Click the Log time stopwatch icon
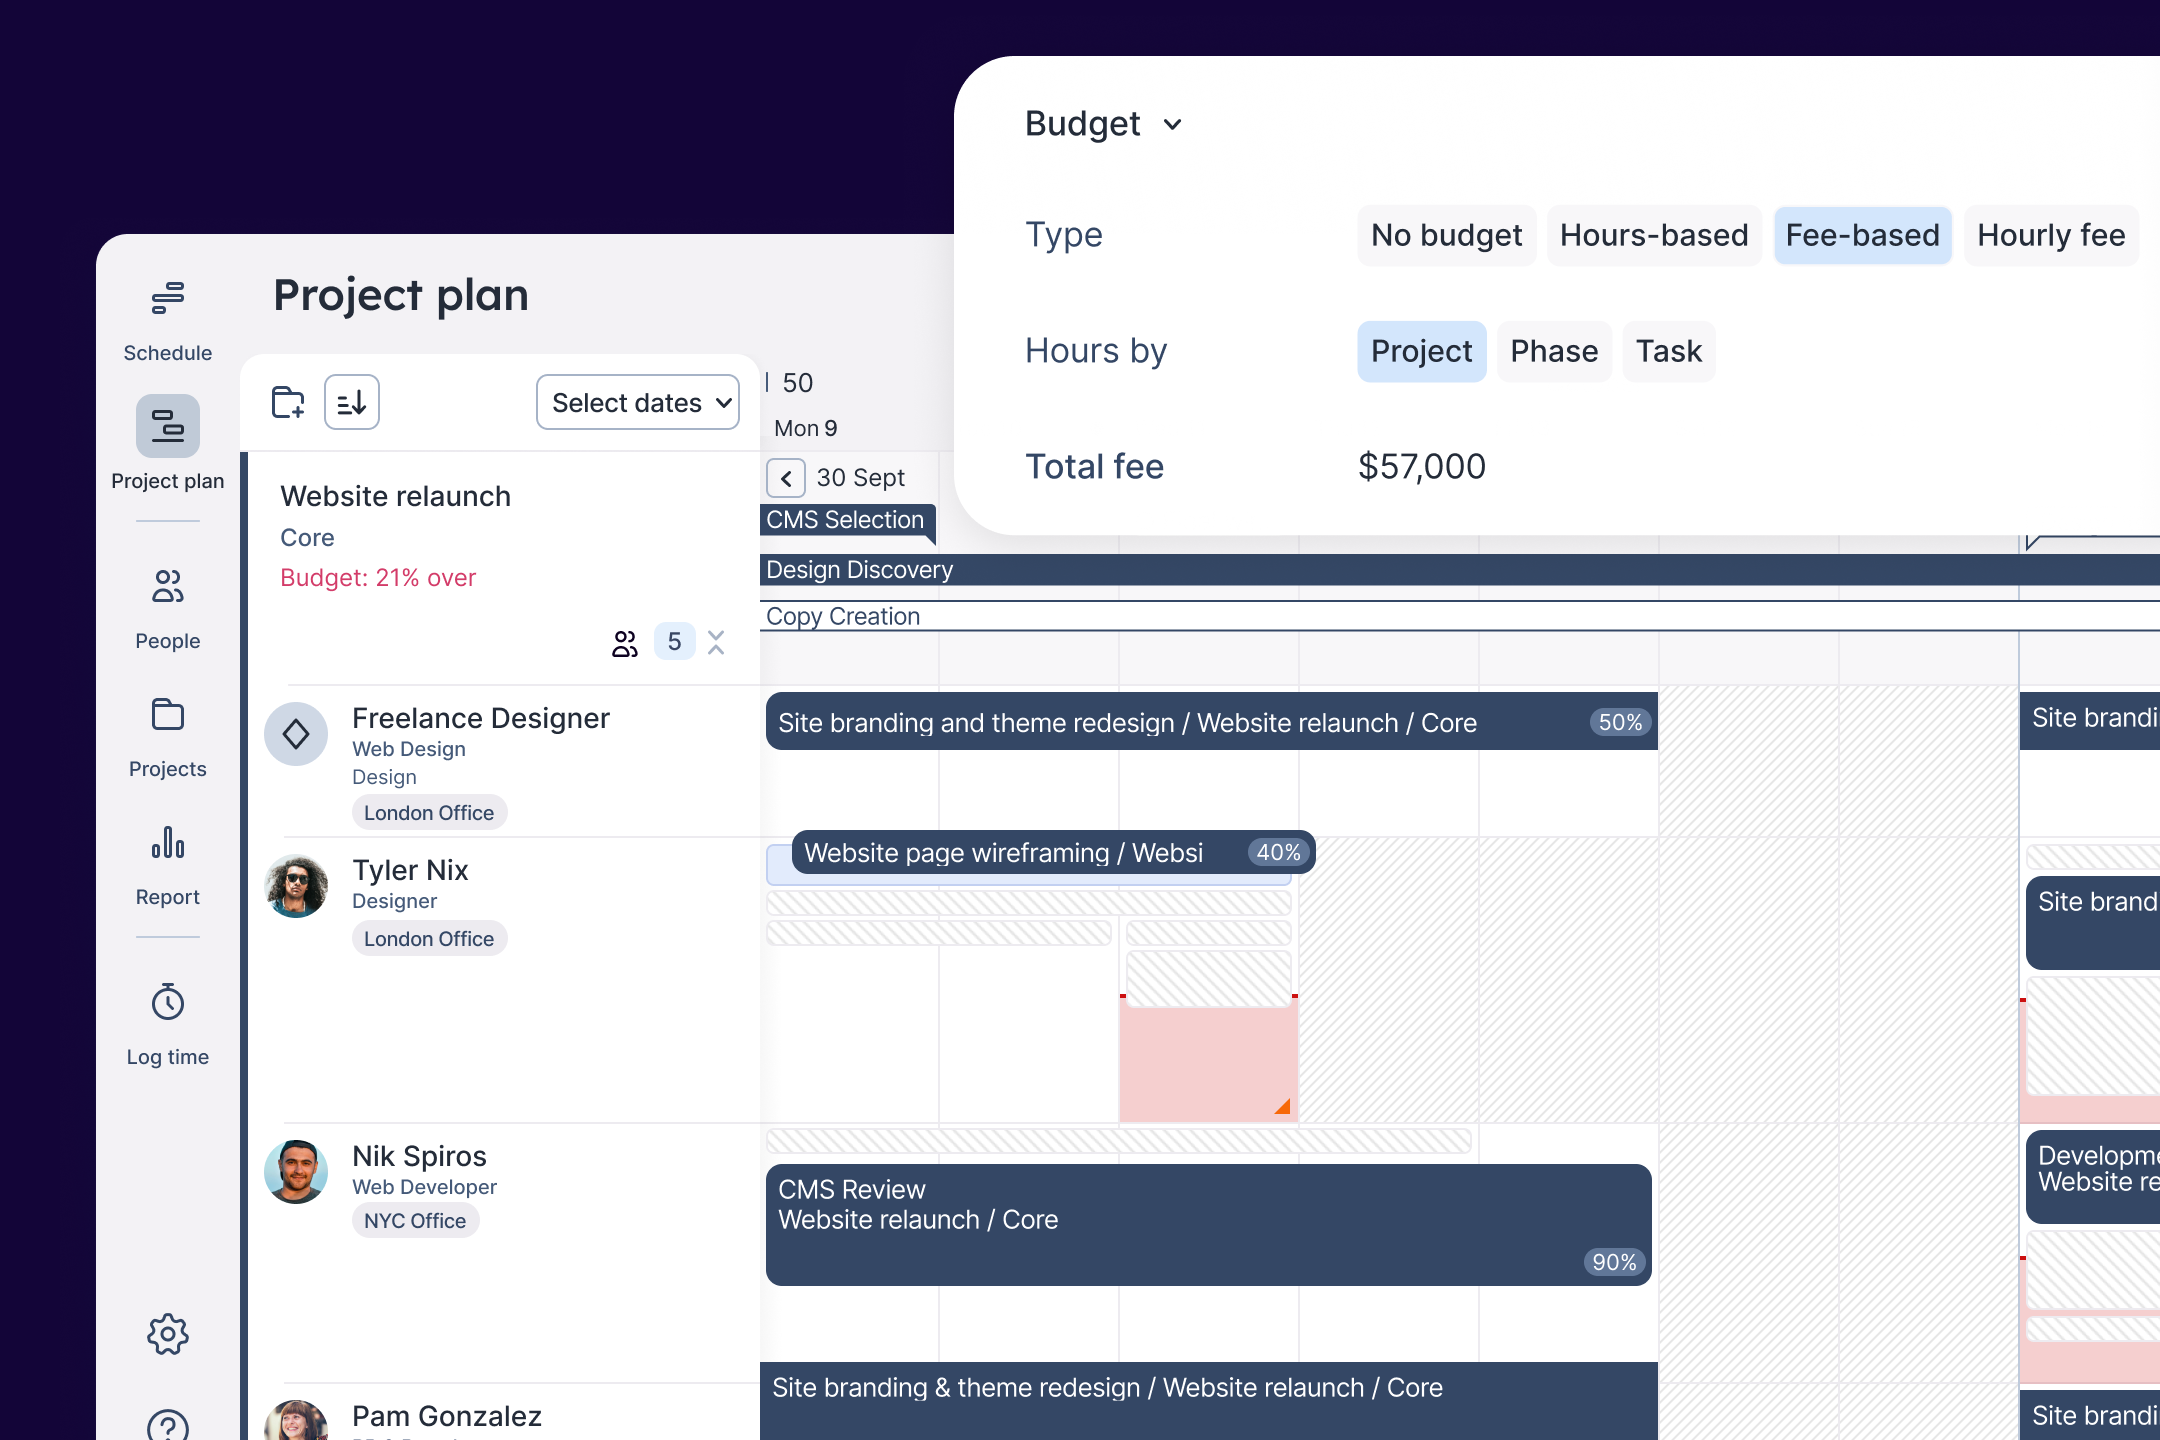This screenshot has height=1440, width=2160. point(167,1002)
